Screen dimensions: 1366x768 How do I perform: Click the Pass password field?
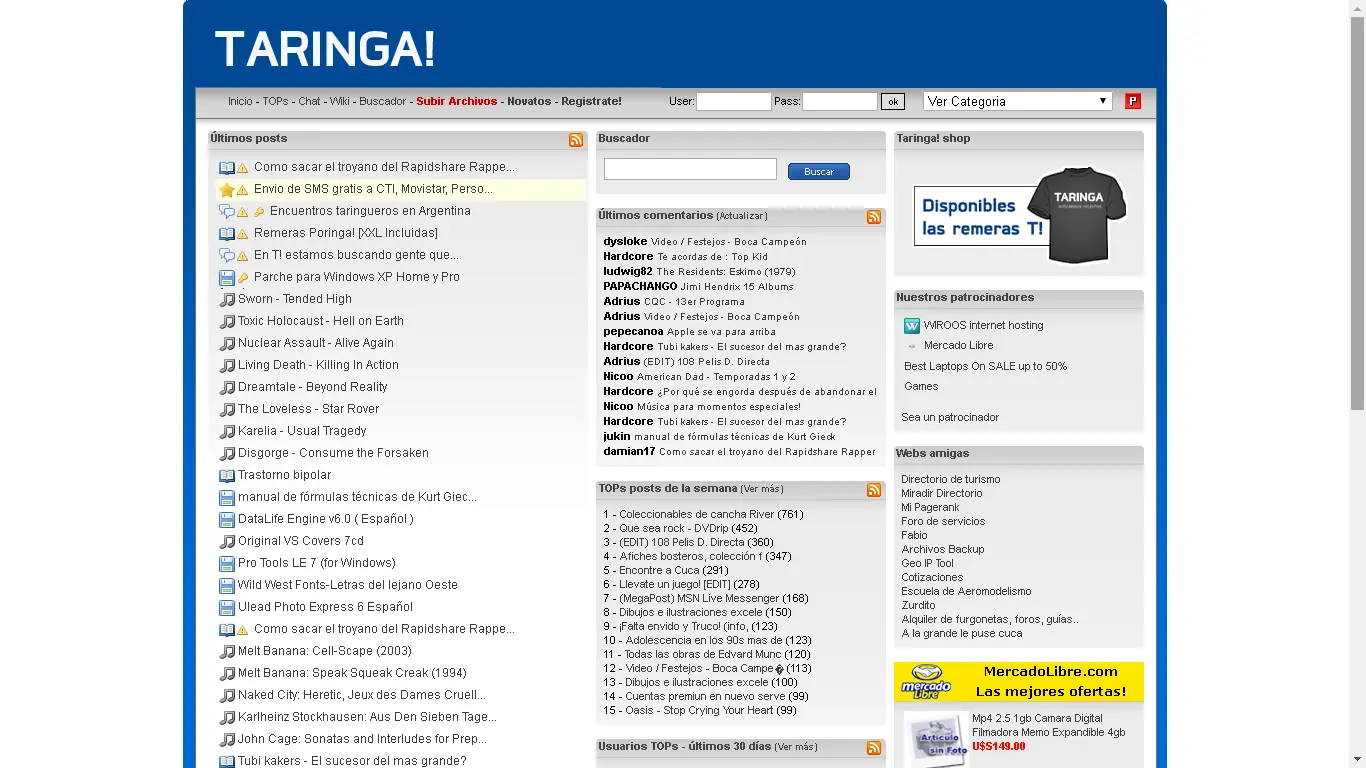[840, 101]
